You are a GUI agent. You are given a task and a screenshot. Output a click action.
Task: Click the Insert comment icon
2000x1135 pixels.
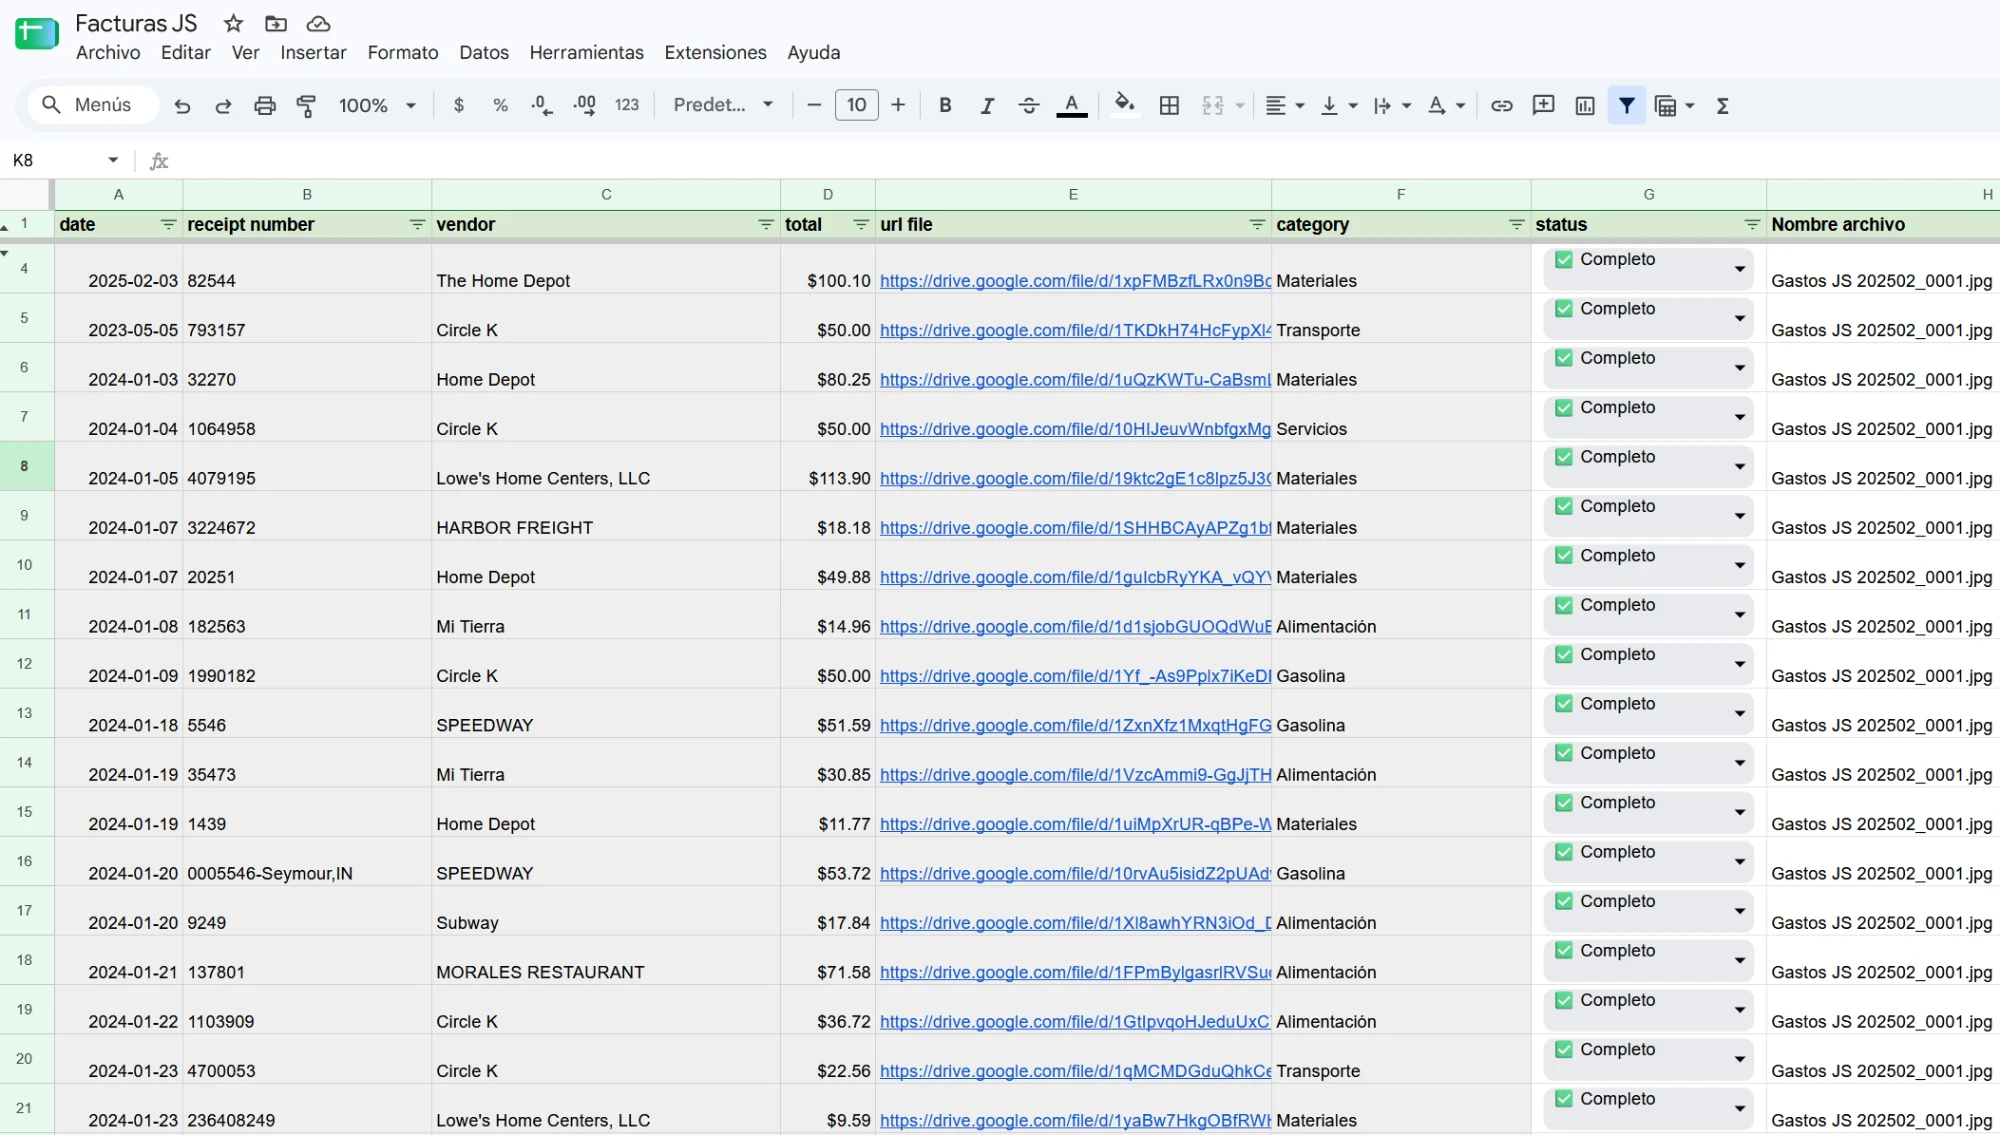[1544, 105]
